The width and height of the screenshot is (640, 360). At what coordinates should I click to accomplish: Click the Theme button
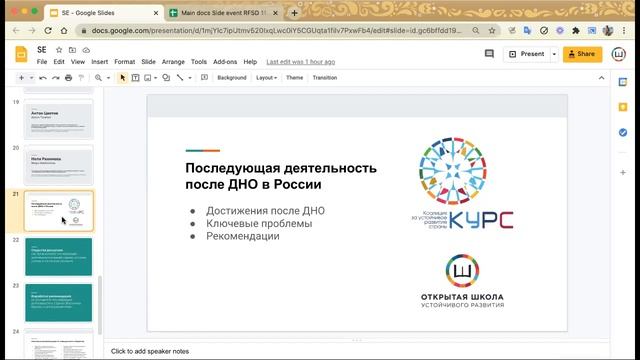tap(294, 78)
